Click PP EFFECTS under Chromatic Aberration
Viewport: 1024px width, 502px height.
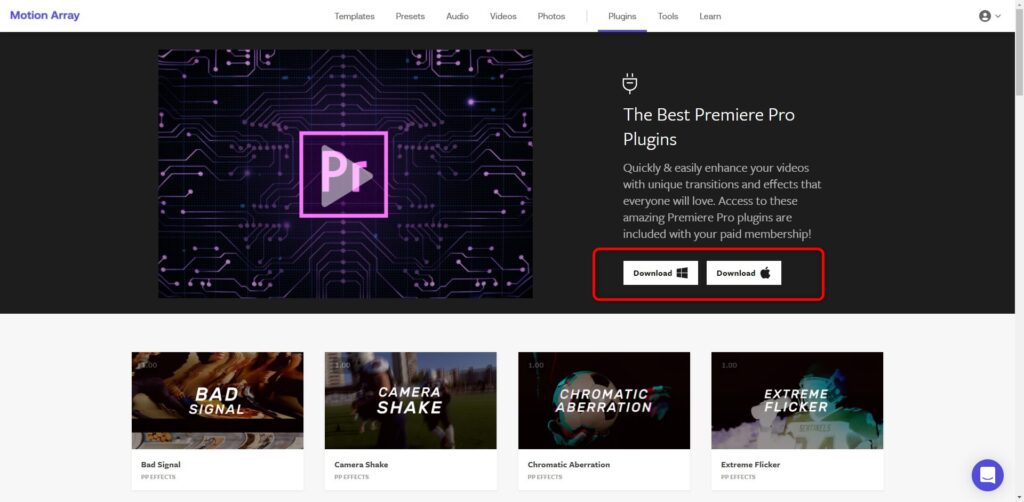click(545, 477)
